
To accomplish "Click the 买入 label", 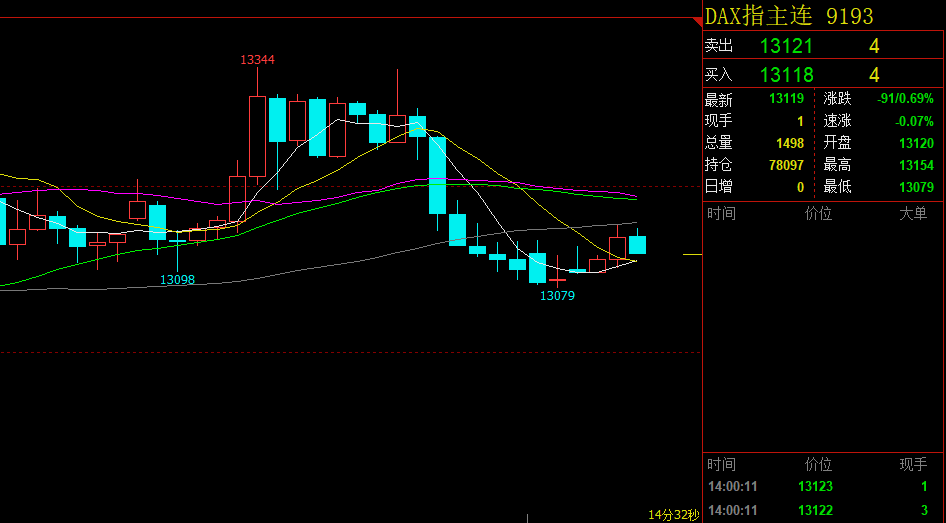I will [719, 75].
